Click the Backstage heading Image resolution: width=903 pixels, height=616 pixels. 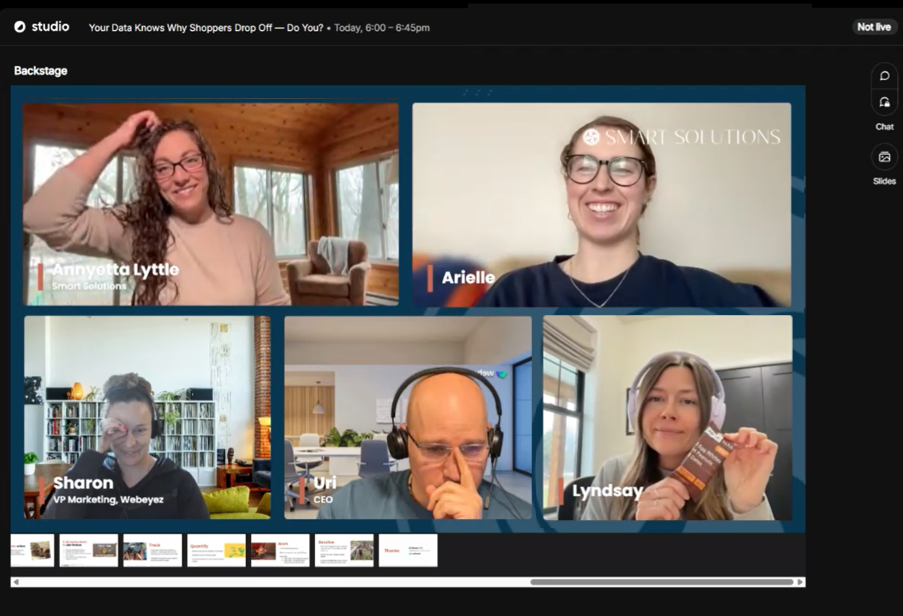pos(41,71)
